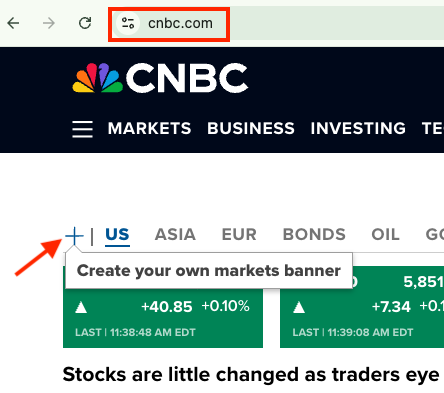Open the hamburger navigation menu
The width and height of the screenshot is (444, 393).
[82, 129]
